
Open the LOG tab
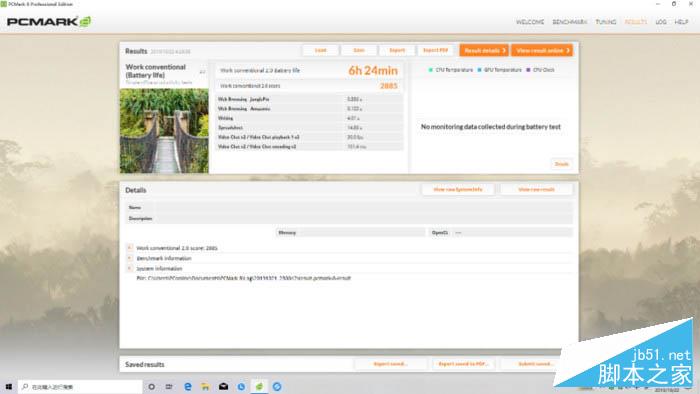pyautogui.click(x=661, y=22)
